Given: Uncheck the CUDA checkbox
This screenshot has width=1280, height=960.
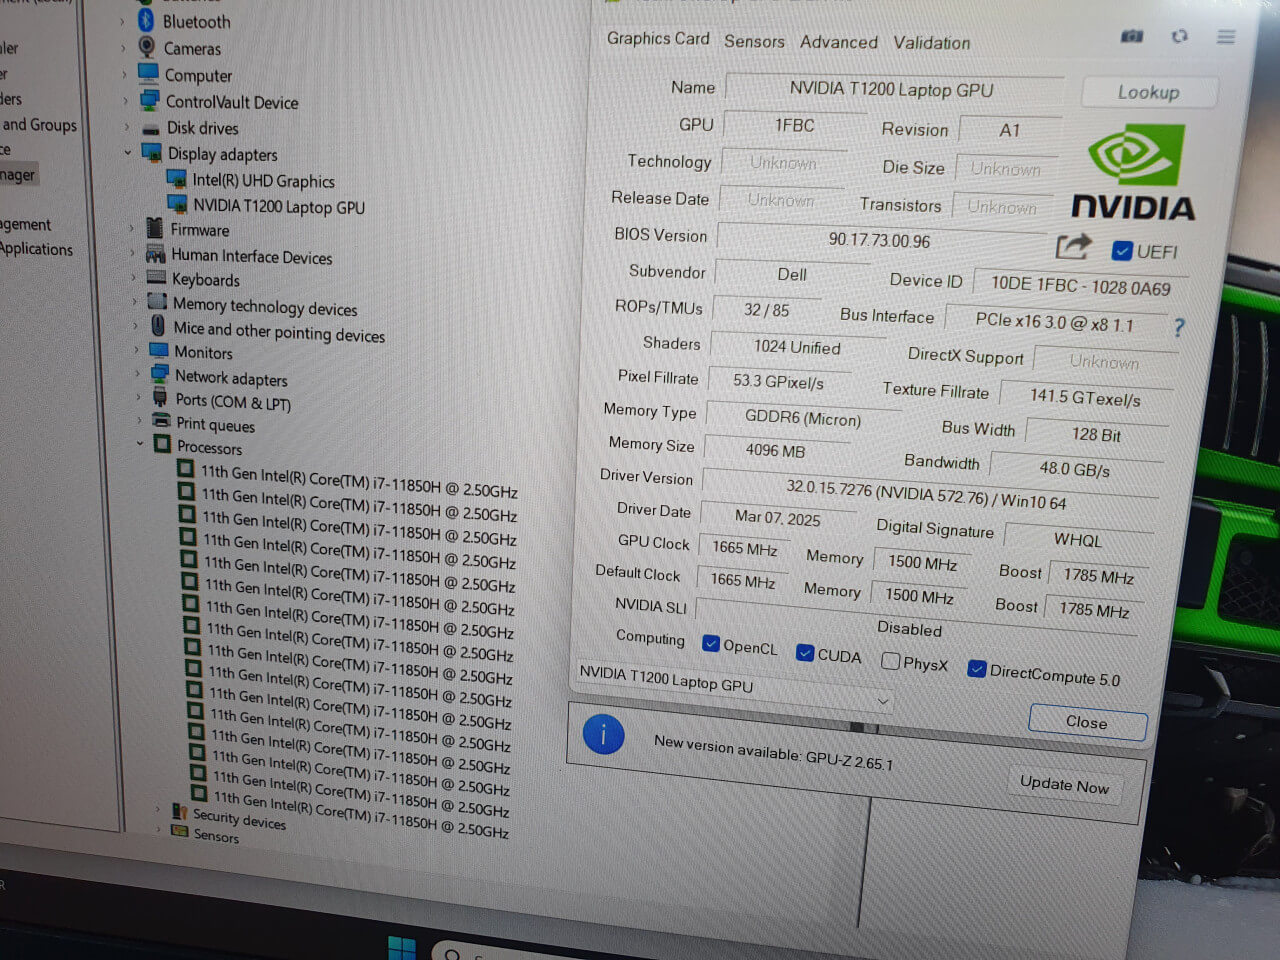Looking at the screenshot, I should tap(804, 653).
